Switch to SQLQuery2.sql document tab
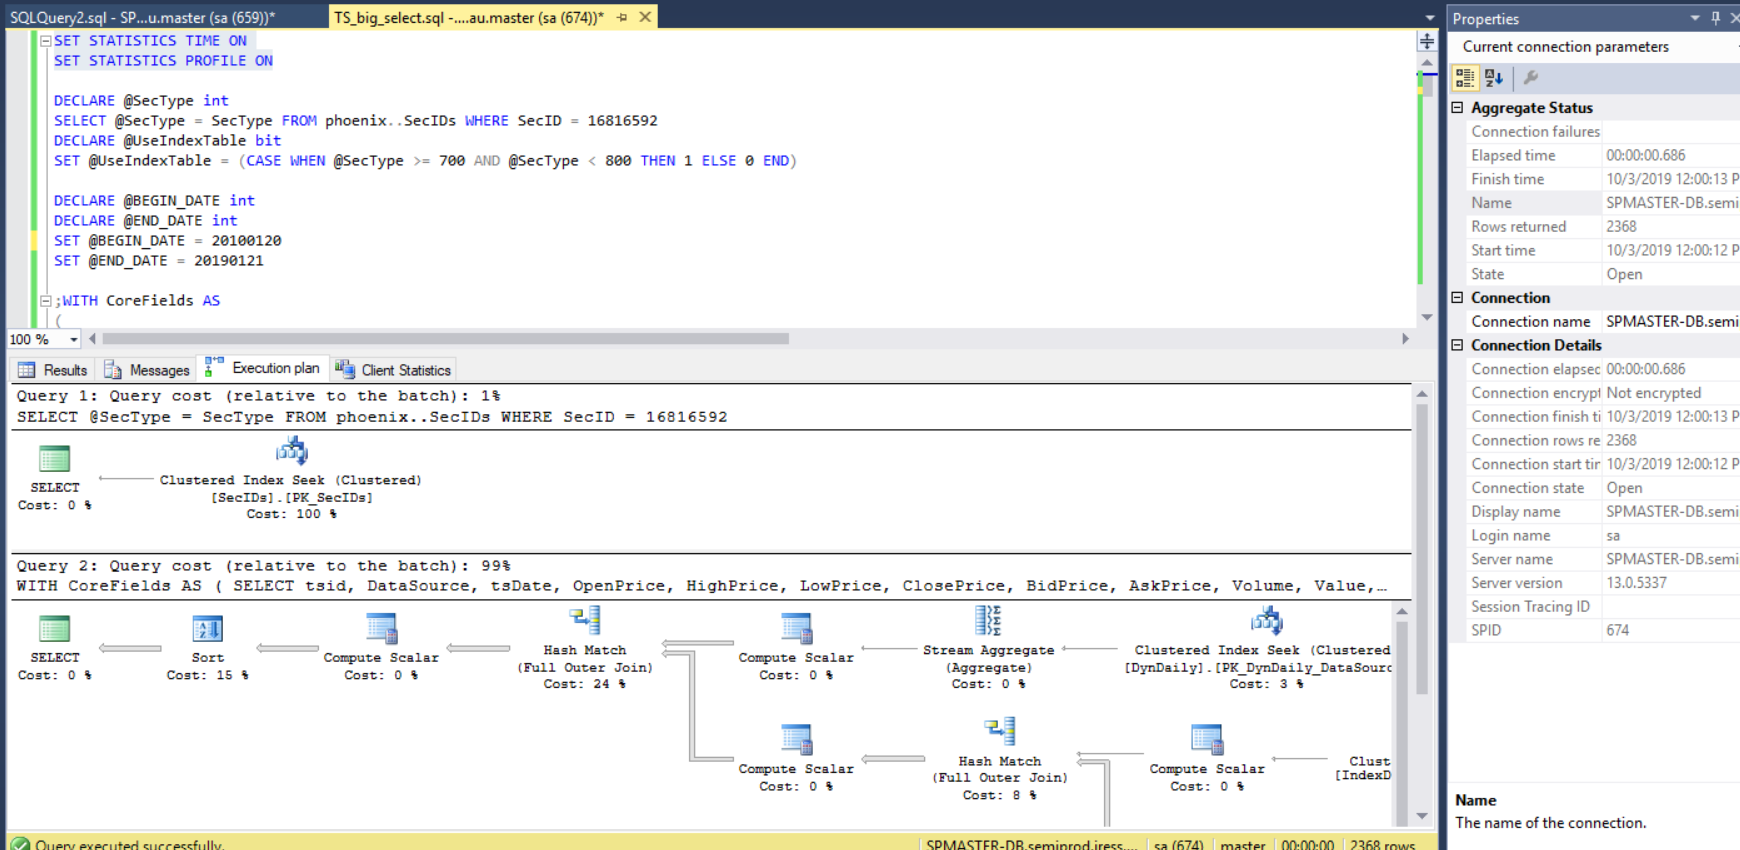 (x=142, y=17)
